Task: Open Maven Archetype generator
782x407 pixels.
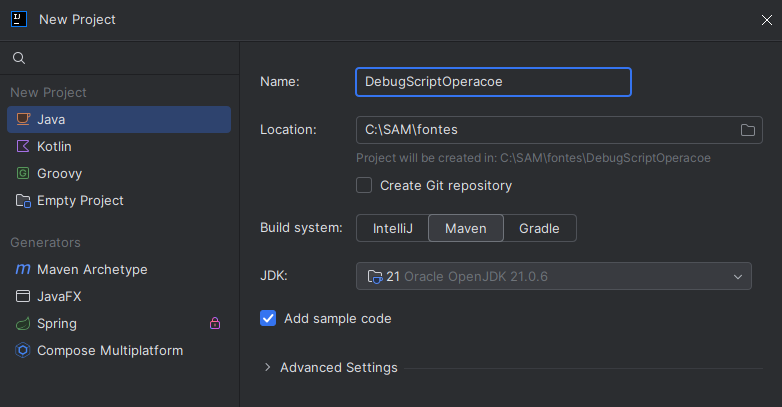Action: (119, 269)
